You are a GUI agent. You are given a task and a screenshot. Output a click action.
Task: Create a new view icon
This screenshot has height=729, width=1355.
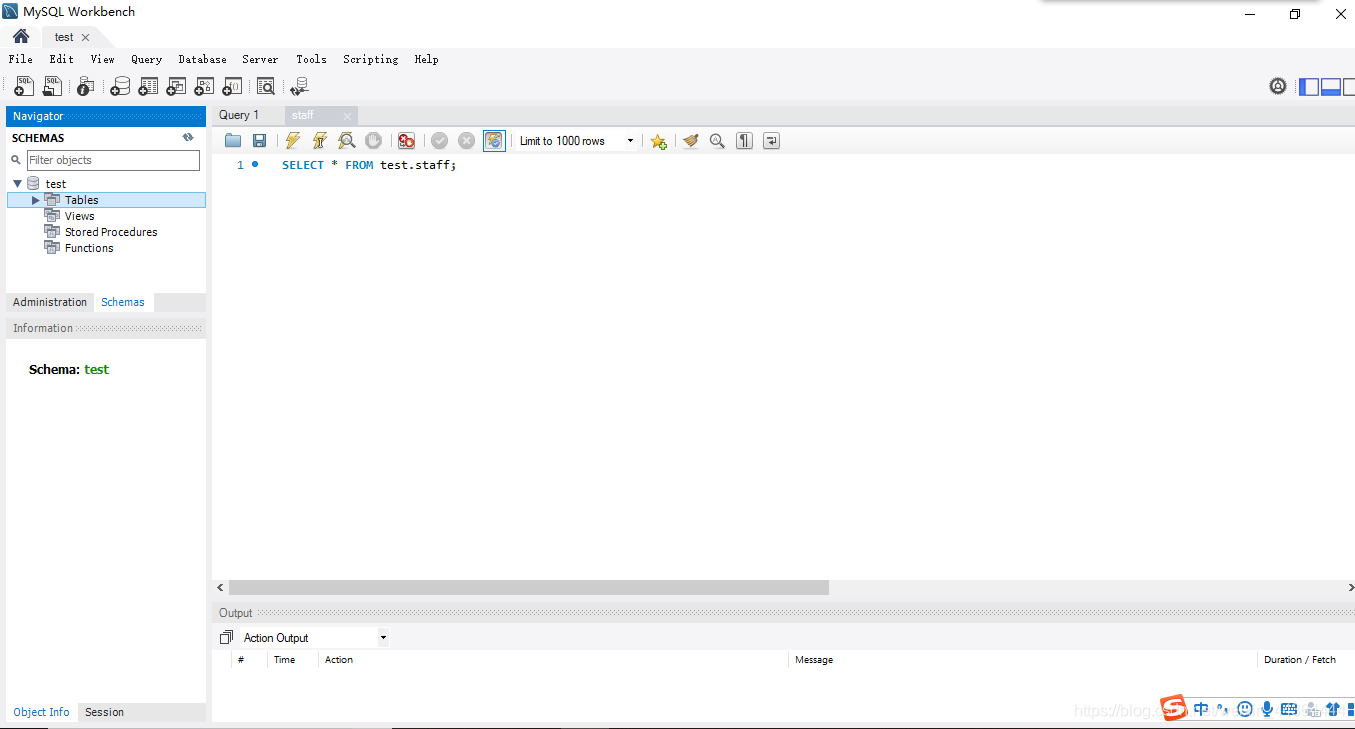click(x=176, y=87)
